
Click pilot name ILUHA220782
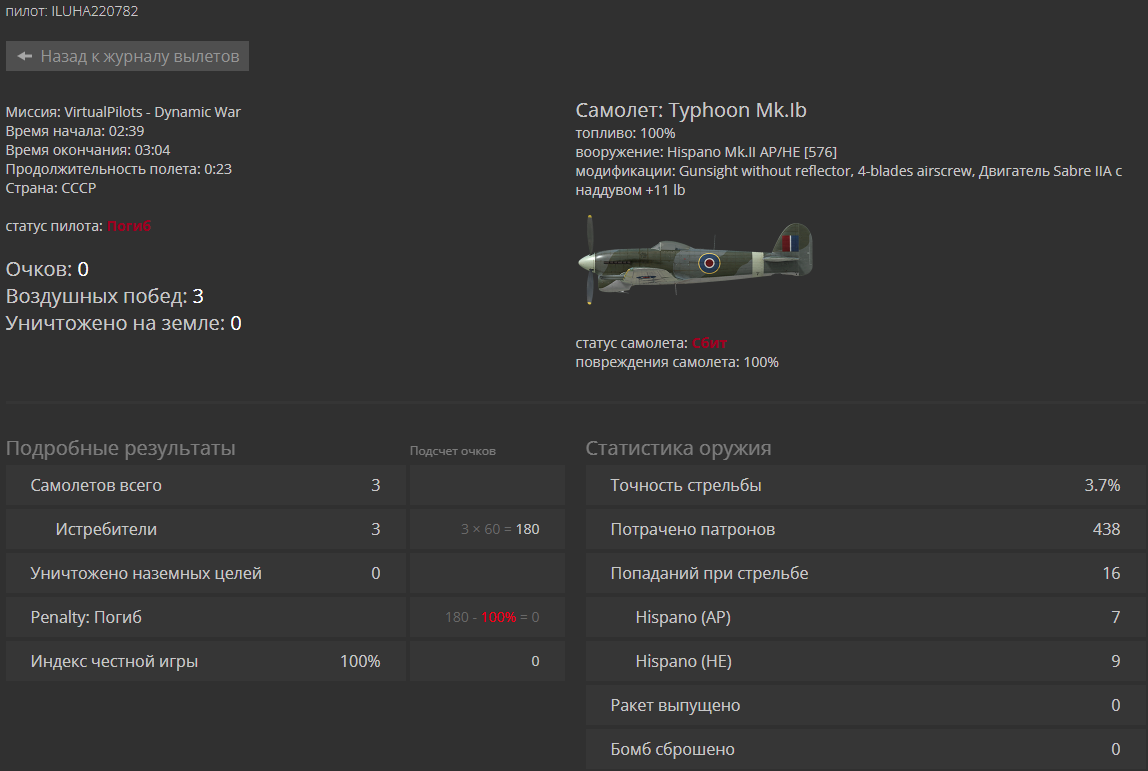94,11
